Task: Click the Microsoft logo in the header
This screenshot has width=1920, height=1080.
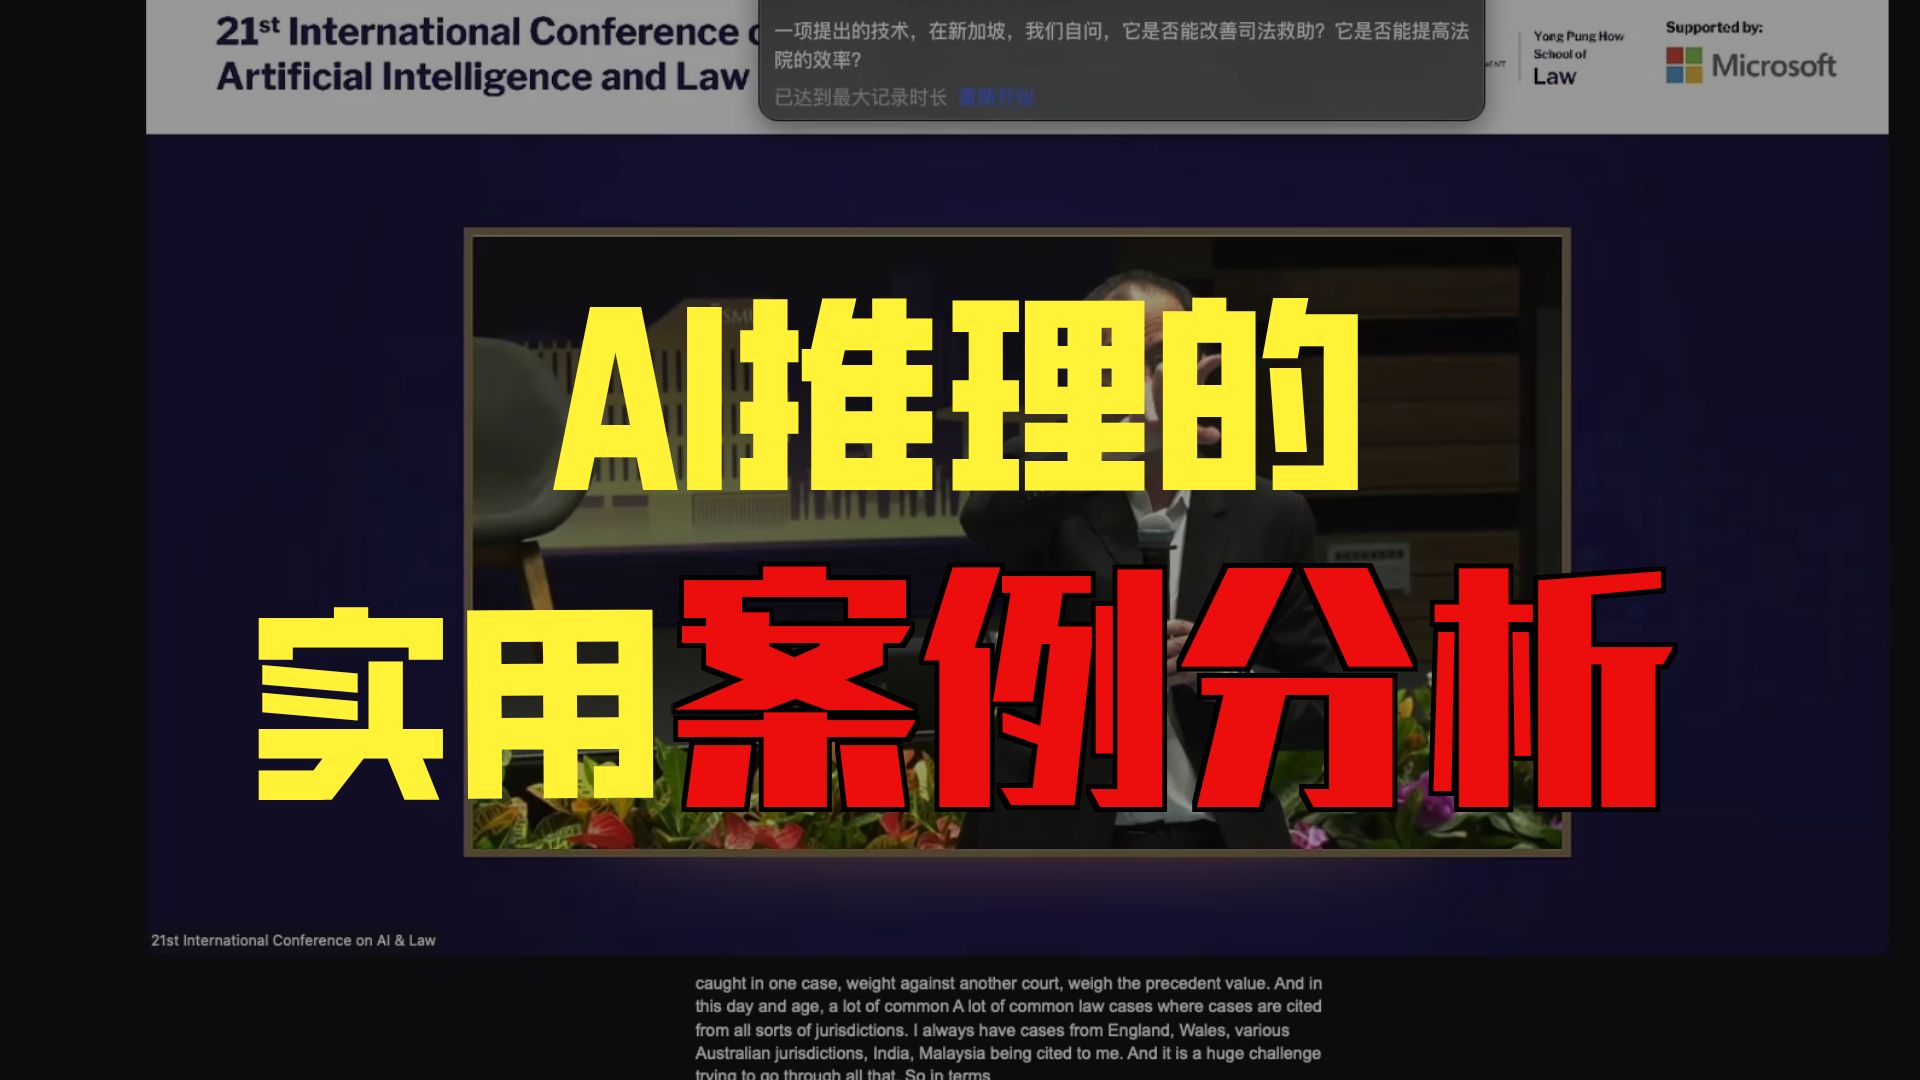Action: pos(1751,65)
